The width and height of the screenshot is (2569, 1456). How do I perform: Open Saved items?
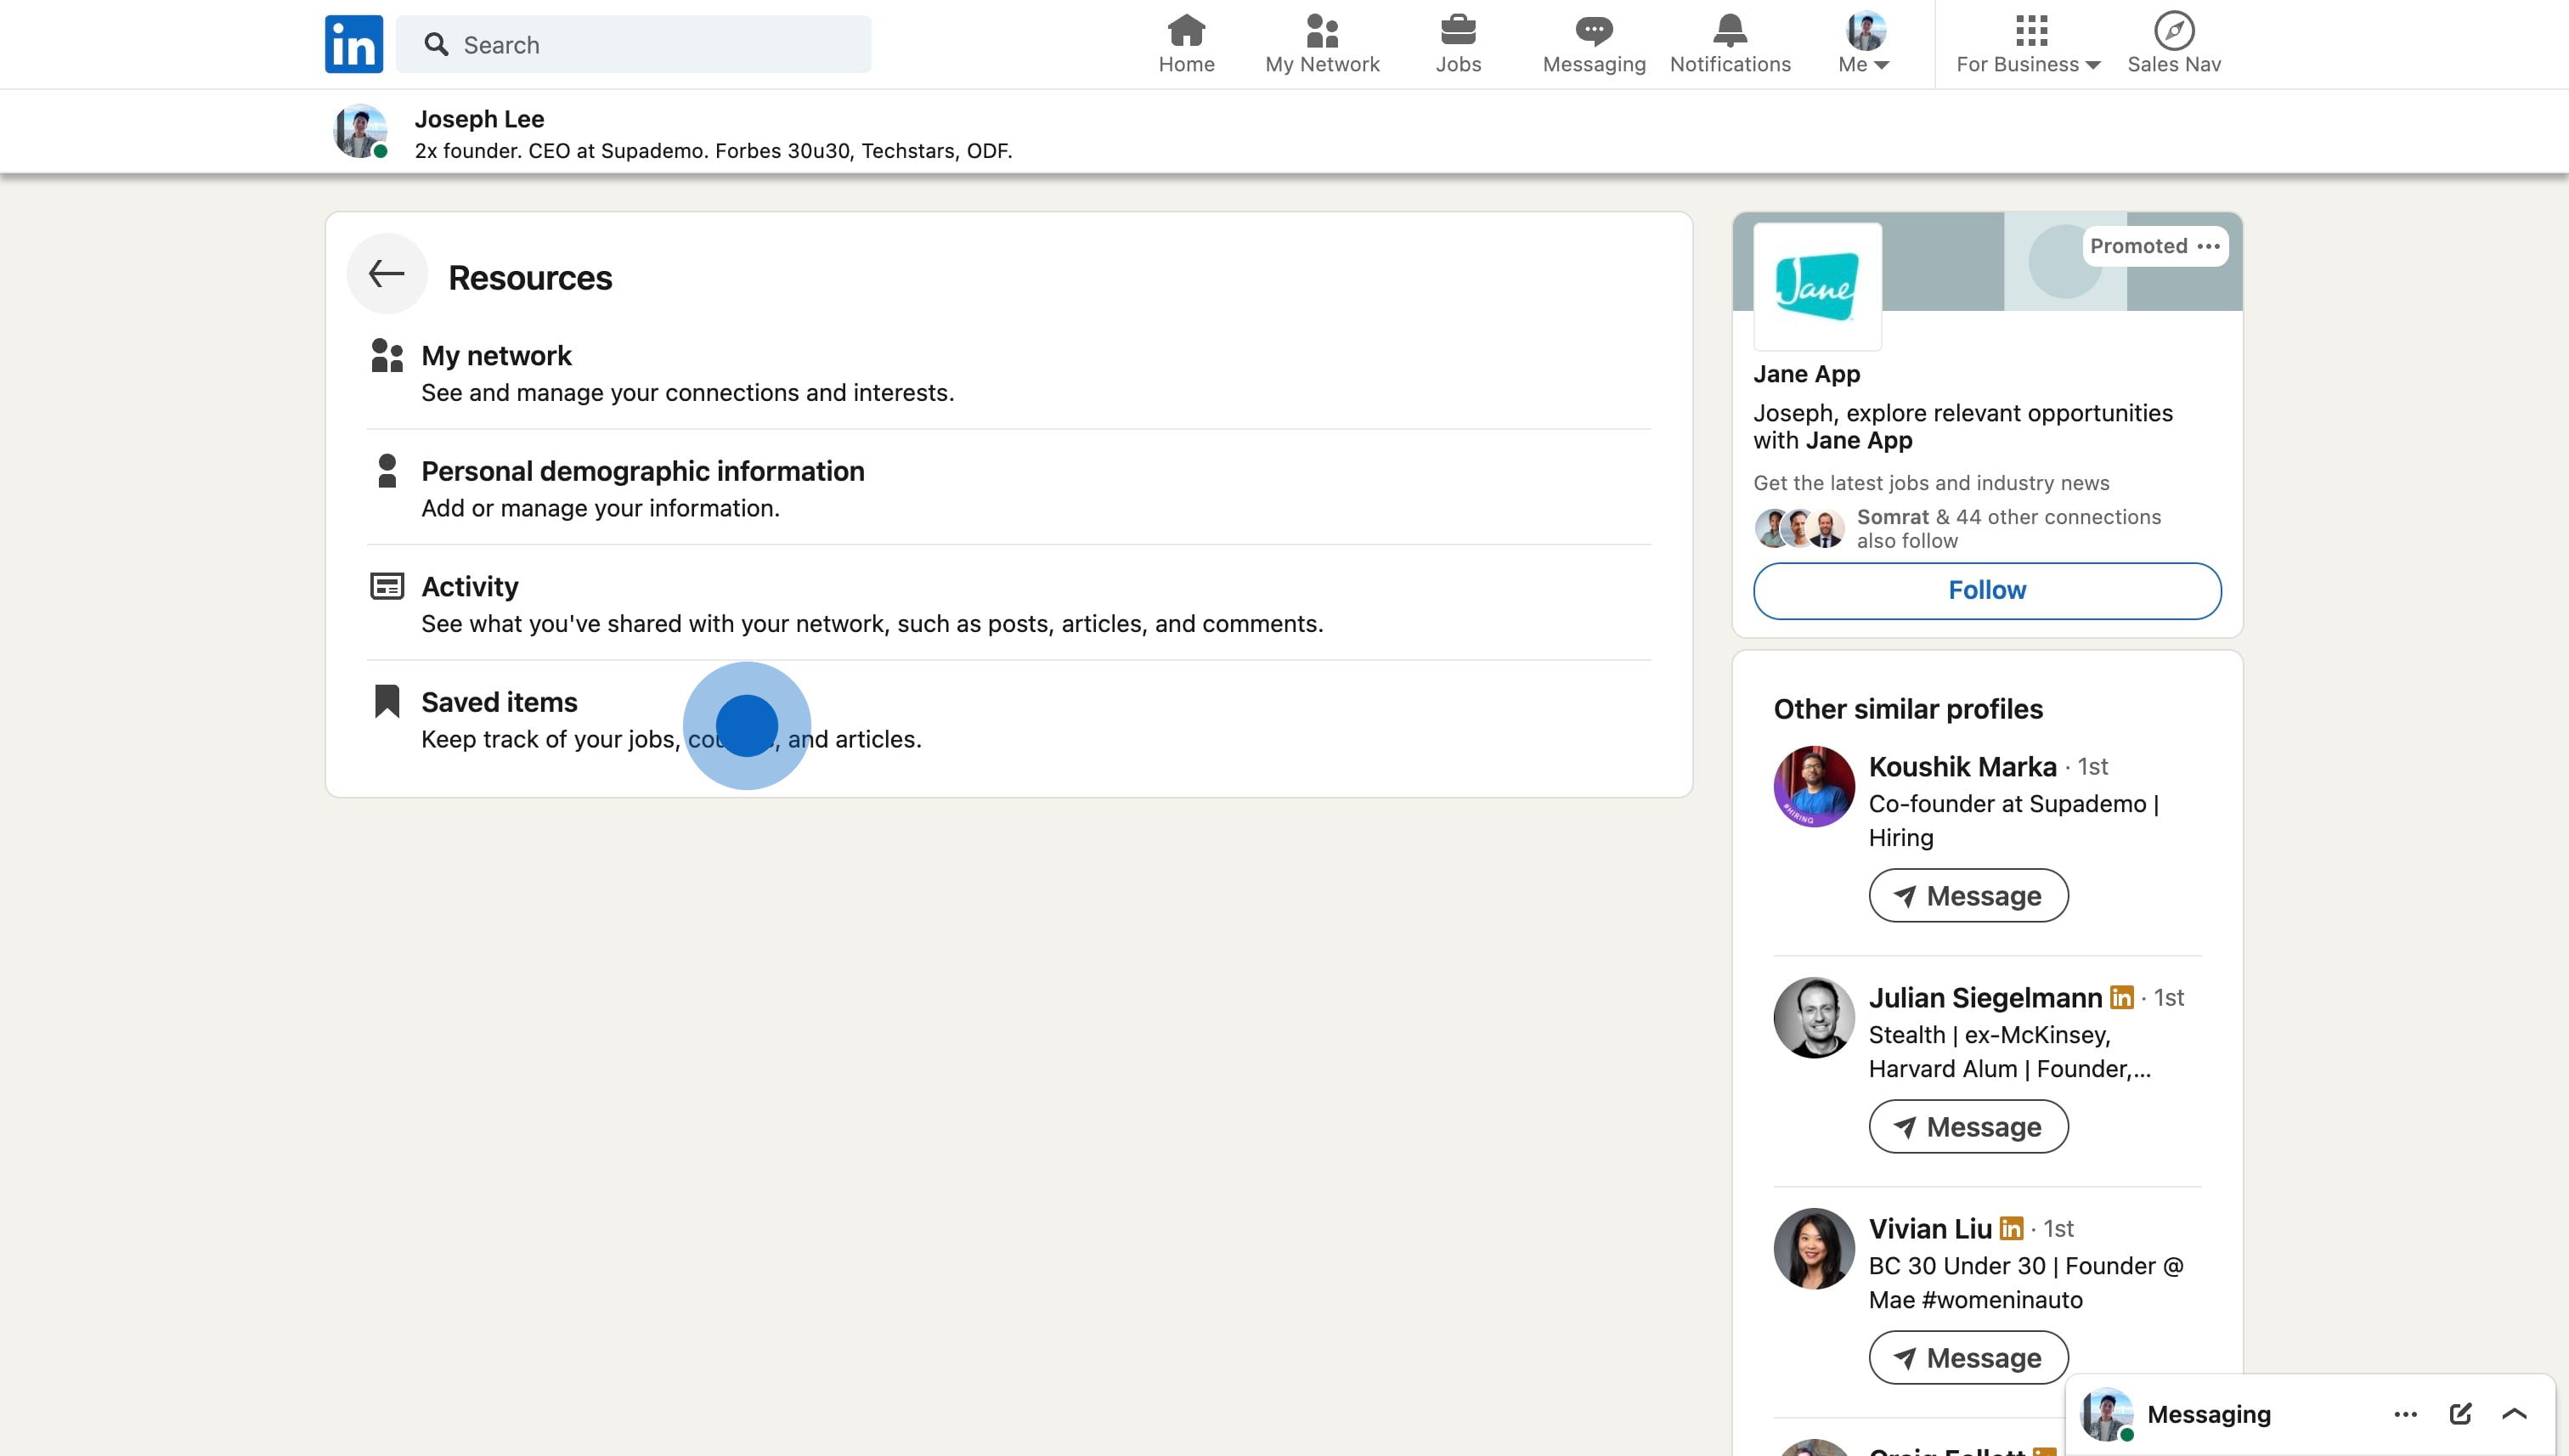[x=1009, y=719]
